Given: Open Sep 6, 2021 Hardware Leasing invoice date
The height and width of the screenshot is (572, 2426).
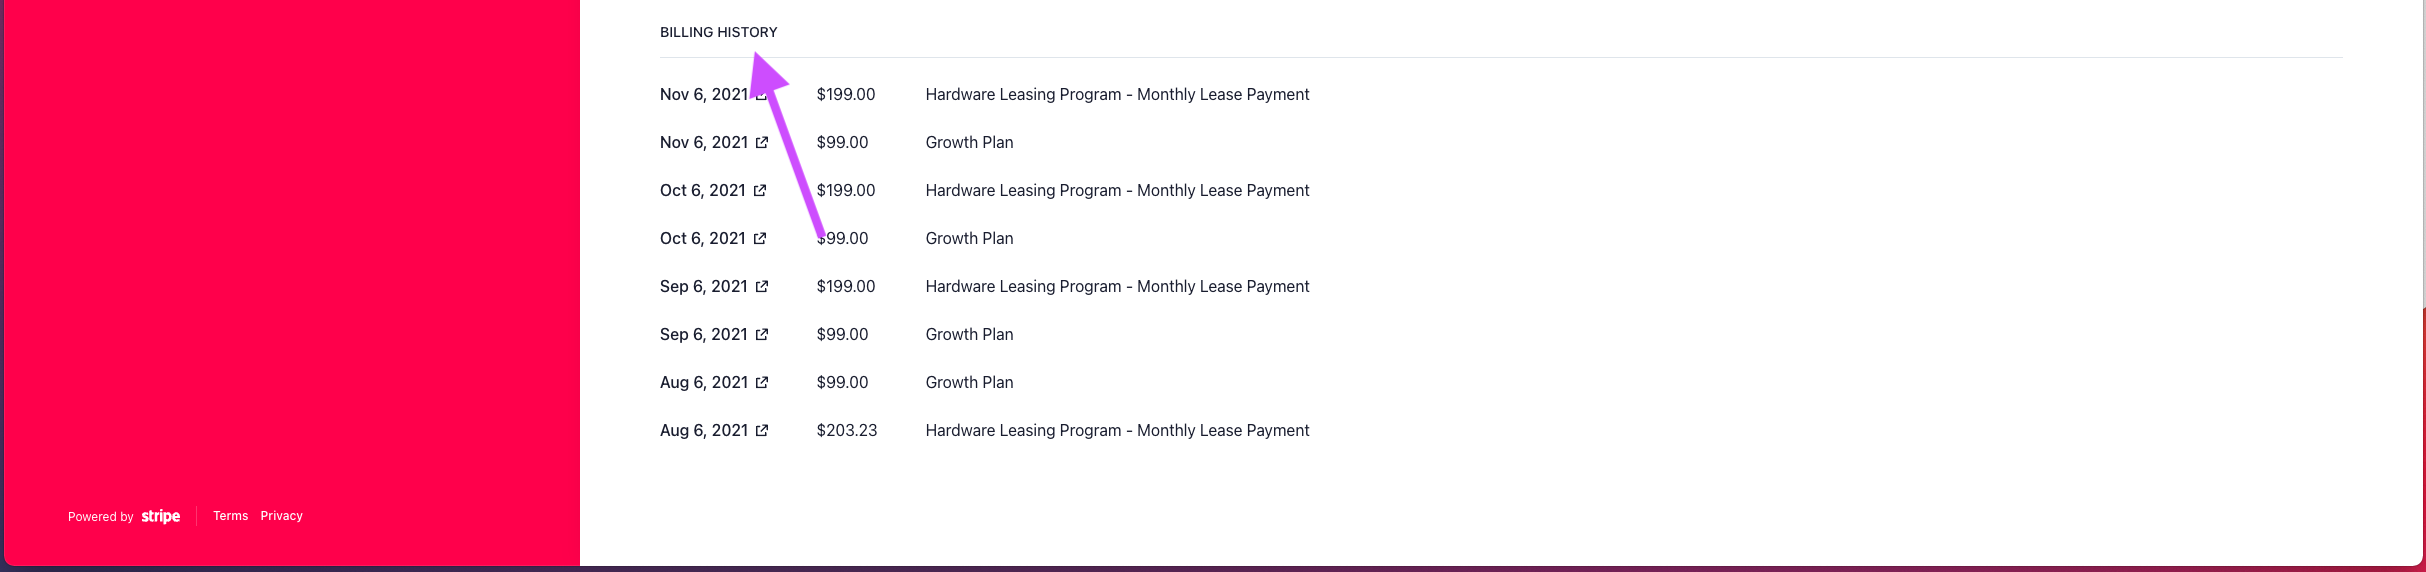Looking at the screenshot, I should (x=704, y=286).
